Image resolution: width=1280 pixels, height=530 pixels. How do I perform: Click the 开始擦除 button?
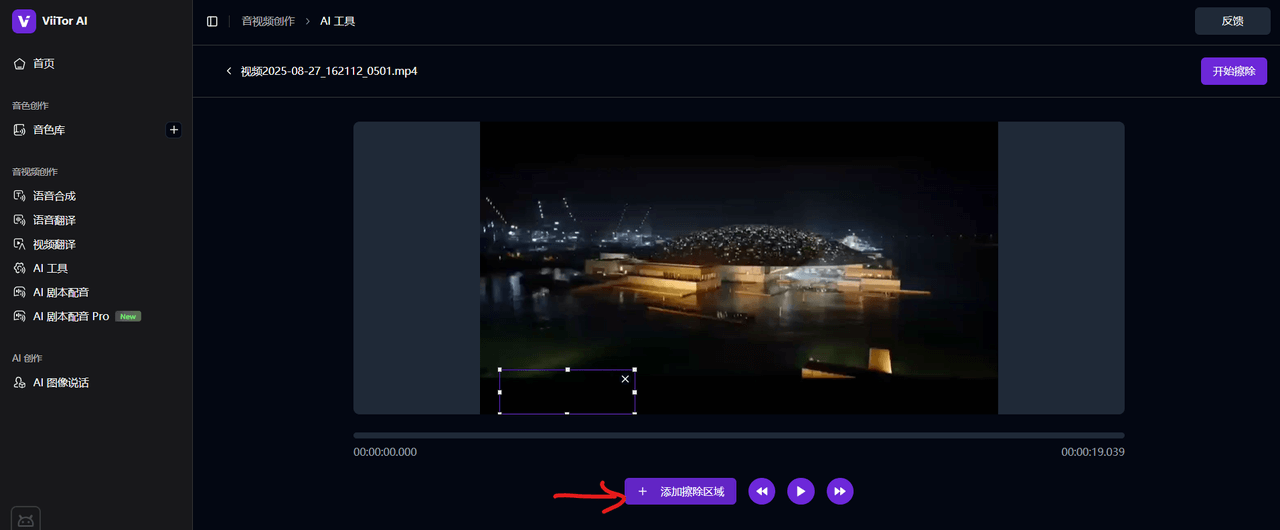click(1233, 71)
